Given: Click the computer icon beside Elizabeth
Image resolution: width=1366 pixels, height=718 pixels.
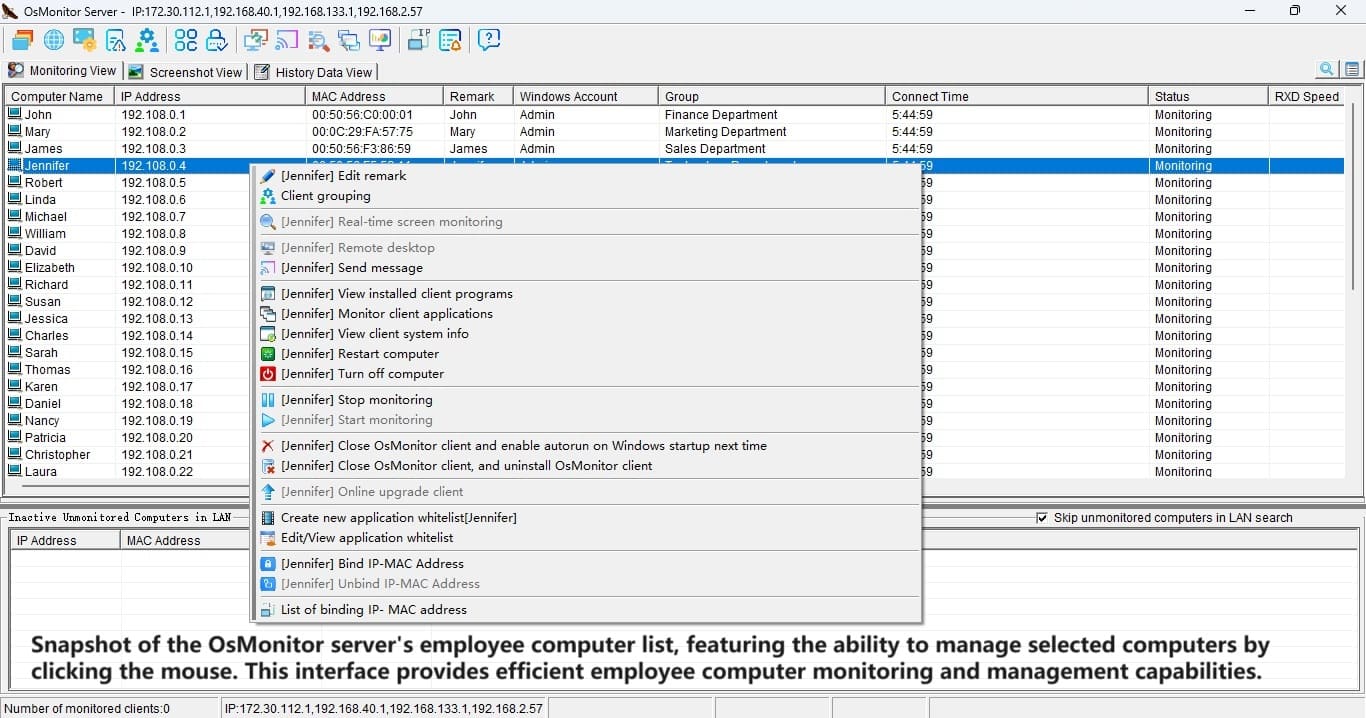Looking at the screenshot, I should 15,267.
